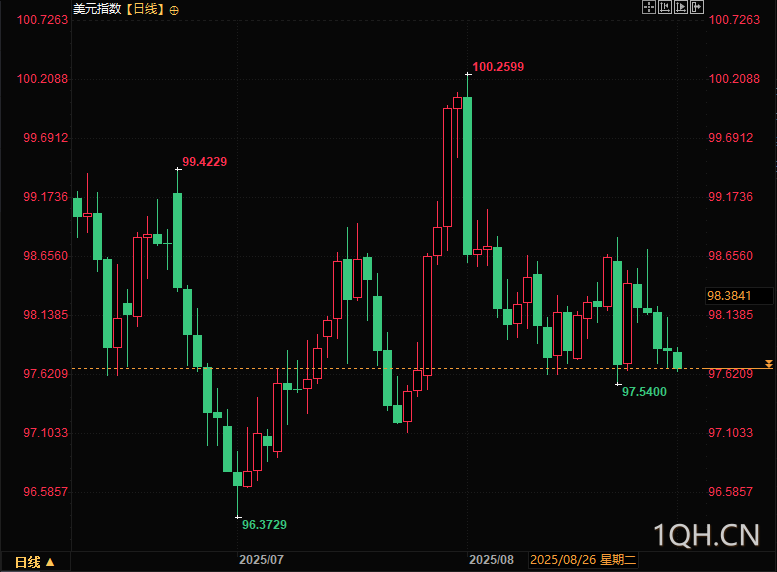Click the 100.2599 high price label

click(x=498, y=67)
